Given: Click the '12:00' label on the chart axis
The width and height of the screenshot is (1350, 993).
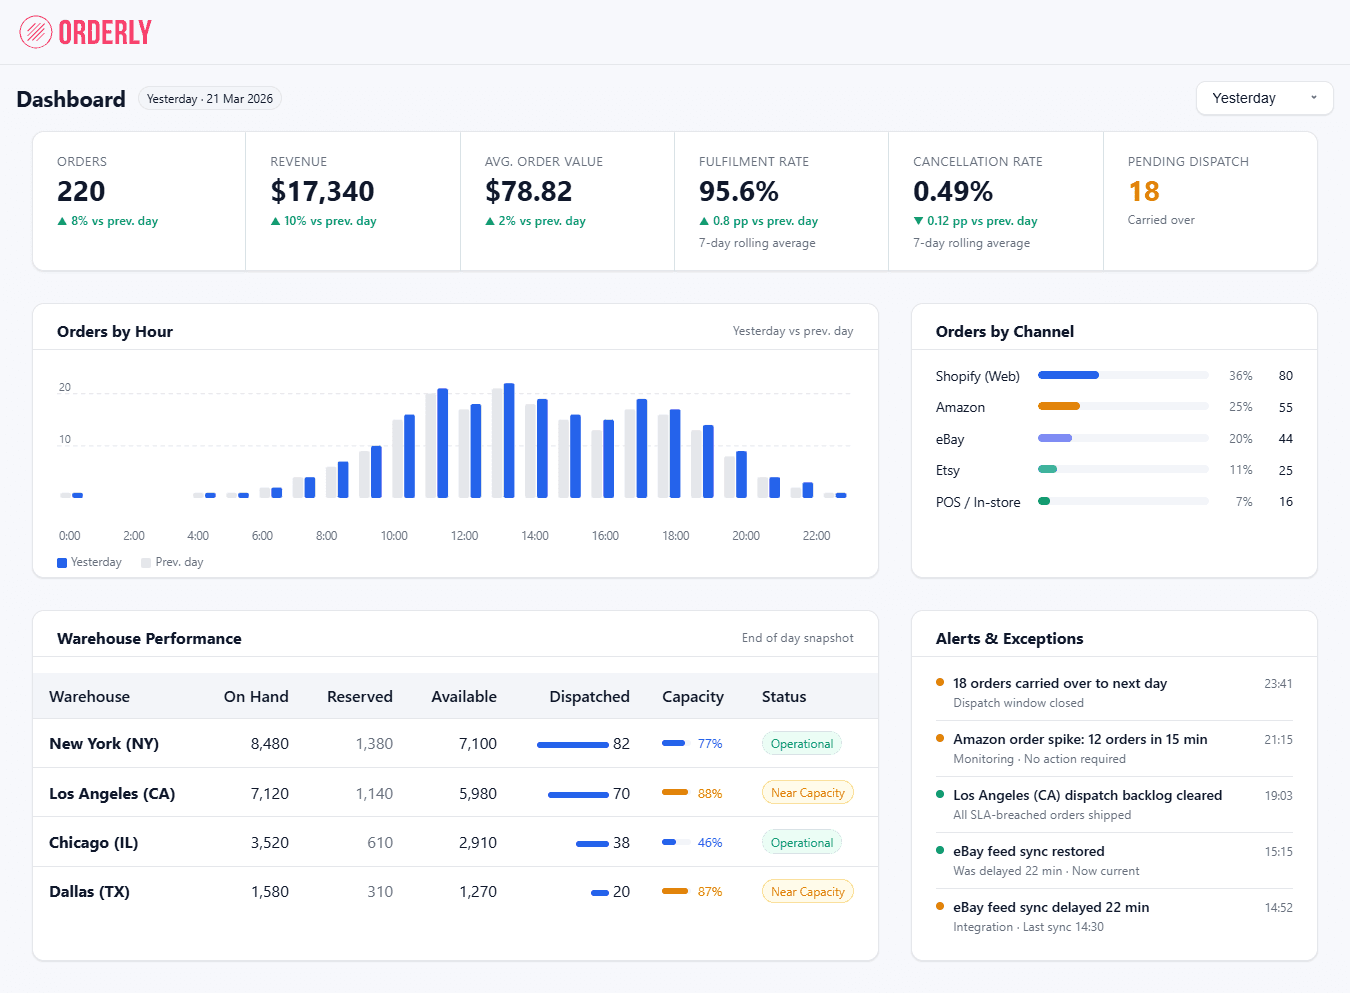Looking at the screenshot, I should (x=464, y=536).
